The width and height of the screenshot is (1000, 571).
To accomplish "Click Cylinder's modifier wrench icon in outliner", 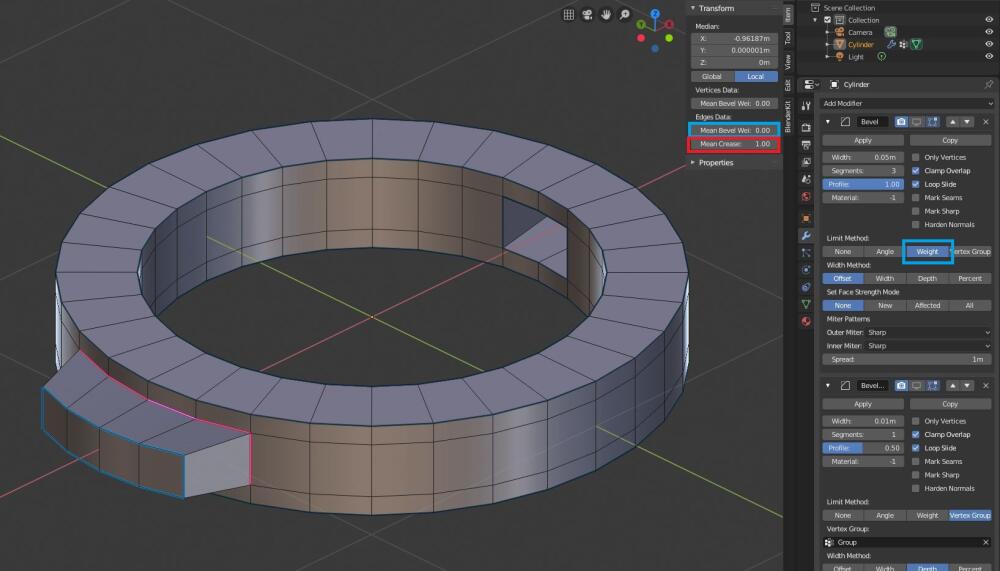I will (x=891, y=44).
